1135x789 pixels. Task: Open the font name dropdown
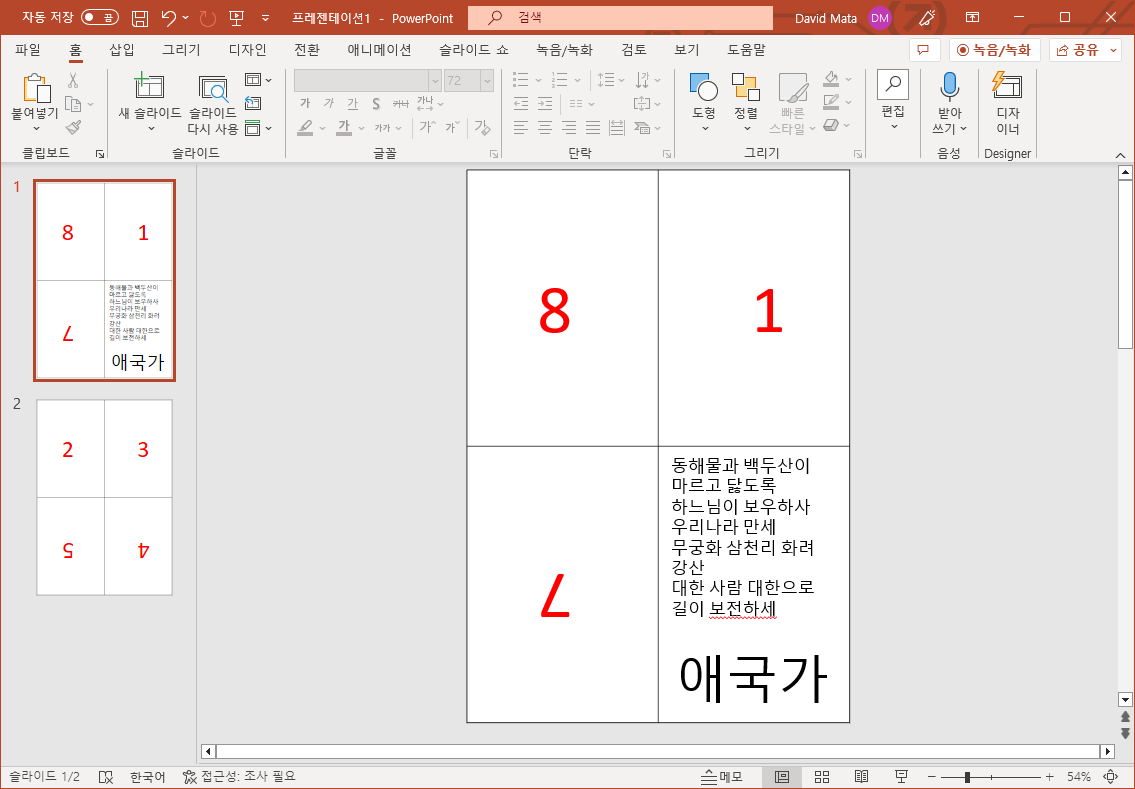pos(434,80)
